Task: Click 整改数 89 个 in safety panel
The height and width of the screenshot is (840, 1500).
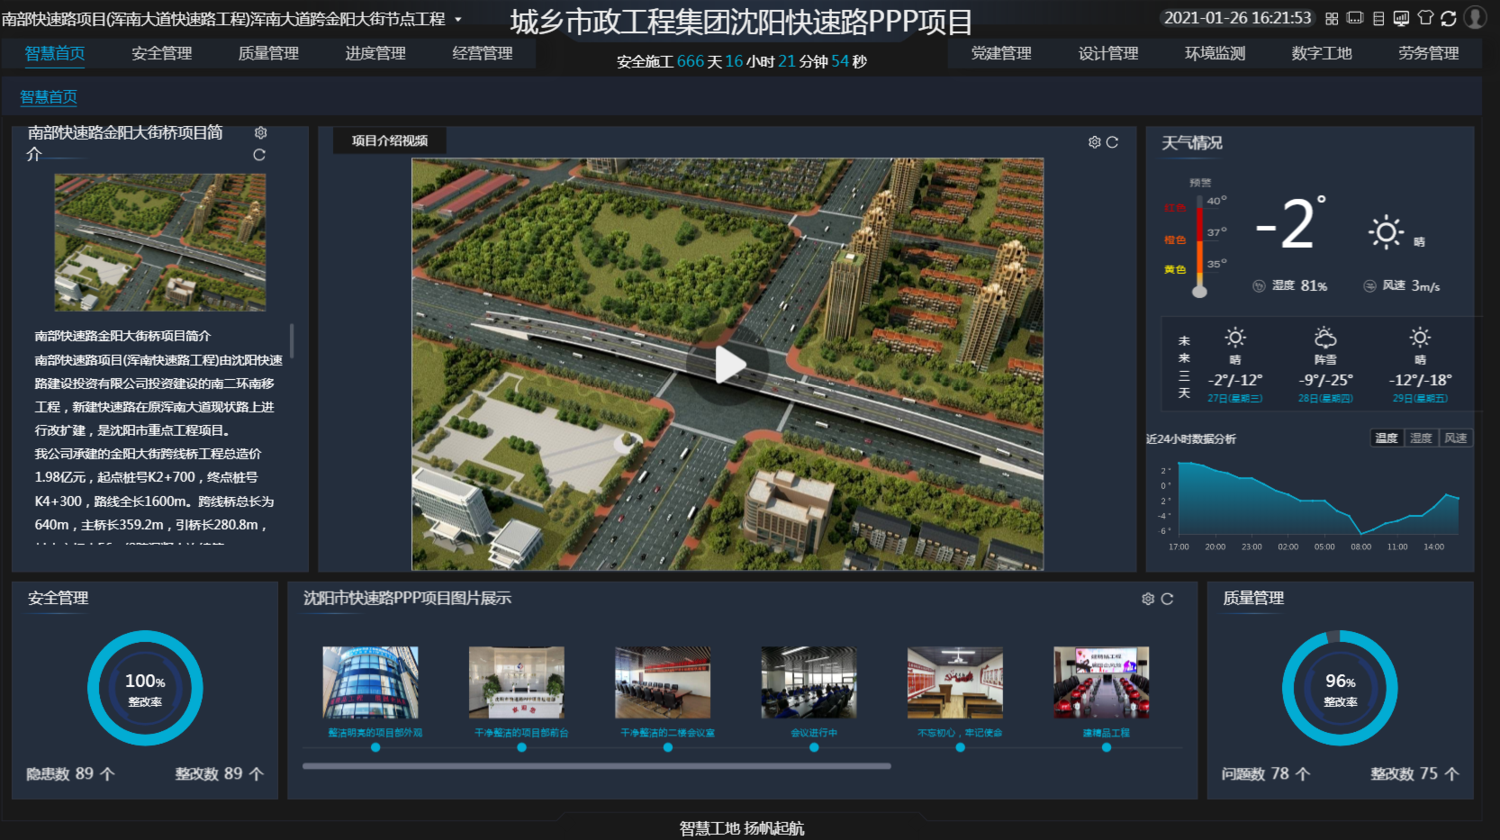Action: pos(219,774)
